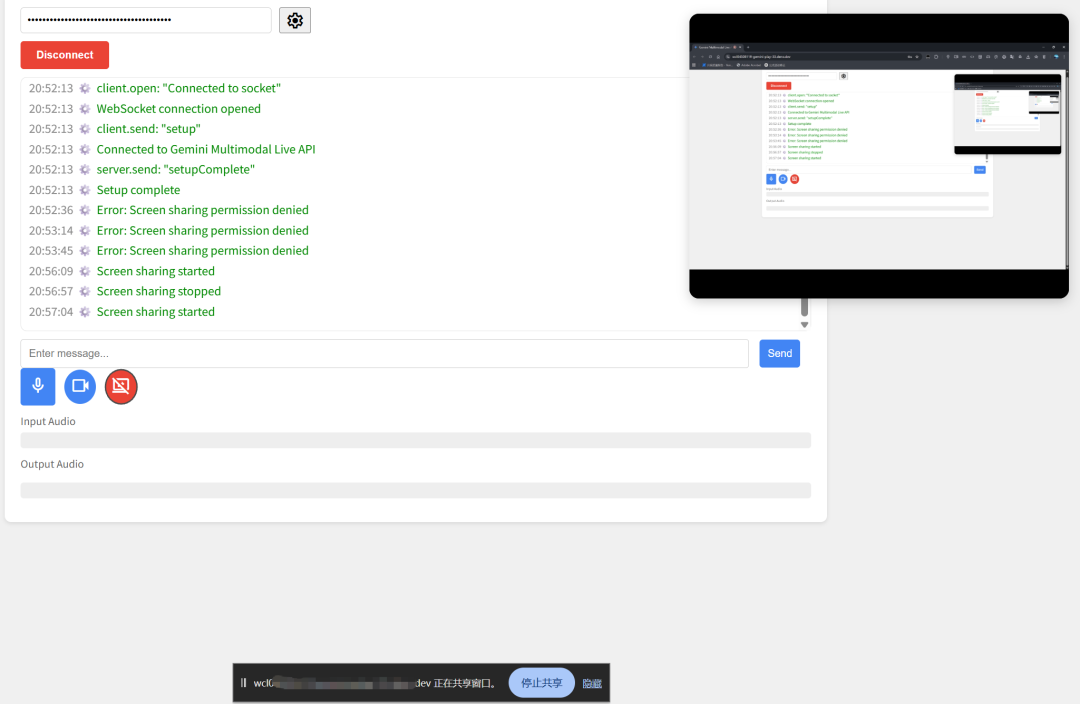This screenshot has height=704, width=1080.
Task: Click icon beside "Screen sharing stopped" entry
Action: point(85,292)
